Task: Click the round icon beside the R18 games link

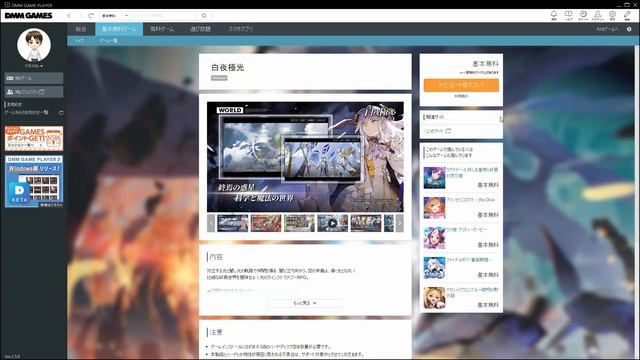Action: click(x=629, y=29)
